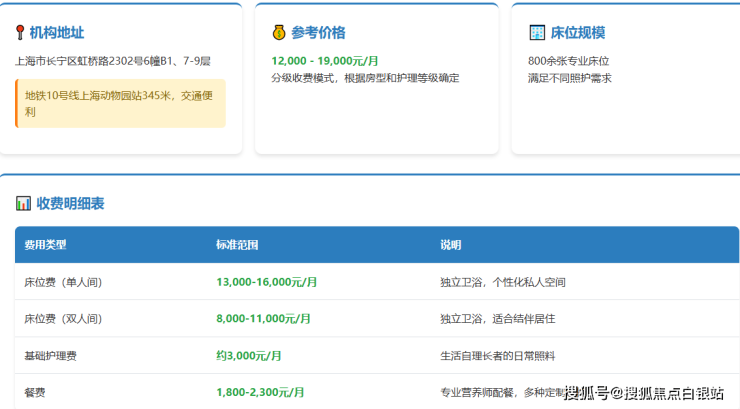Click the bar chart icon beside 收费明细表
This screenshot has width=740, height=409.
pyautogui.click(x=23, y=204)
